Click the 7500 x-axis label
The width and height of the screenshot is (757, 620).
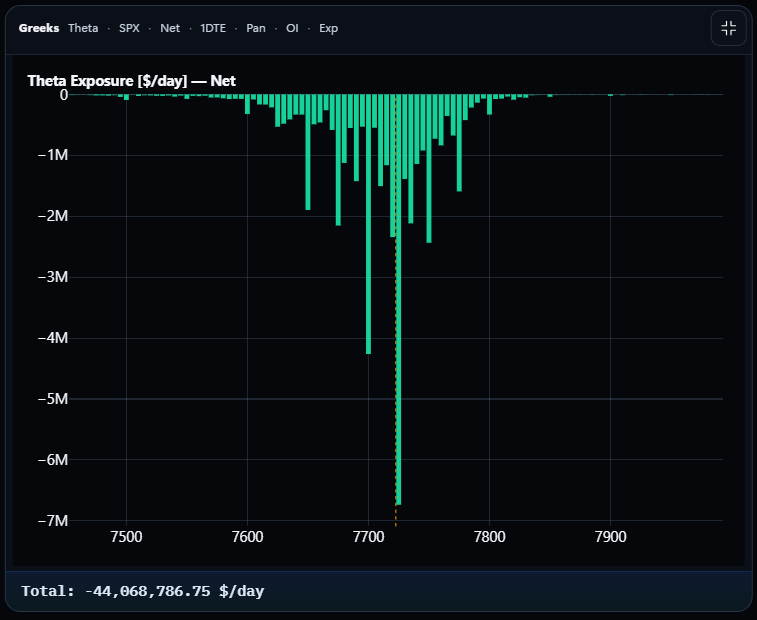point(126,536)
